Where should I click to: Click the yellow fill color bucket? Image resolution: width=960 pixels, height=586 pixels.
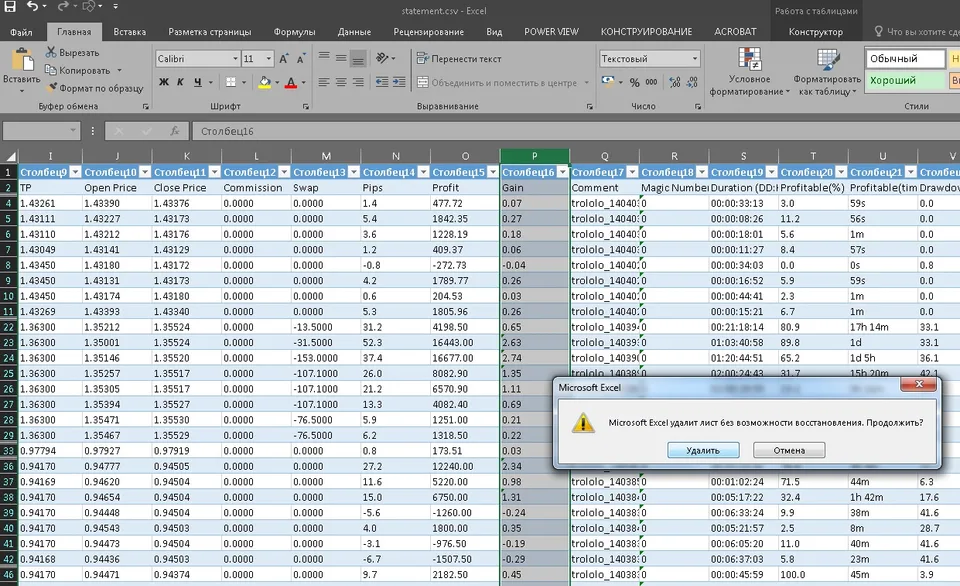pos(264,82)
